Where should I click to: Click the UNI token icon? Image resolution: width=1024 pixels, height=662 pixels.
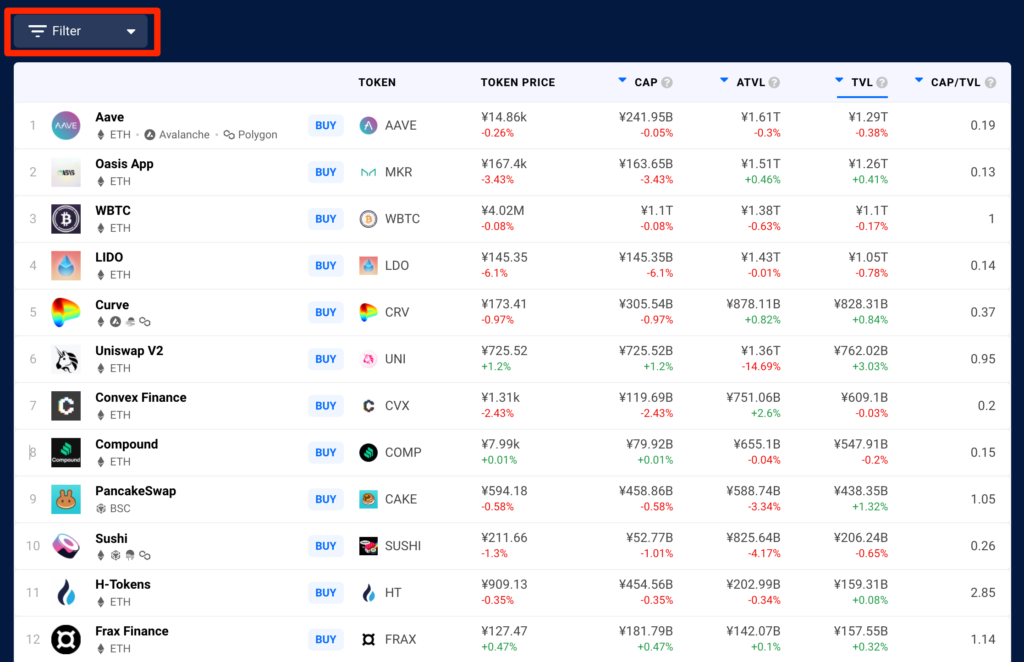tap(368, 359)
